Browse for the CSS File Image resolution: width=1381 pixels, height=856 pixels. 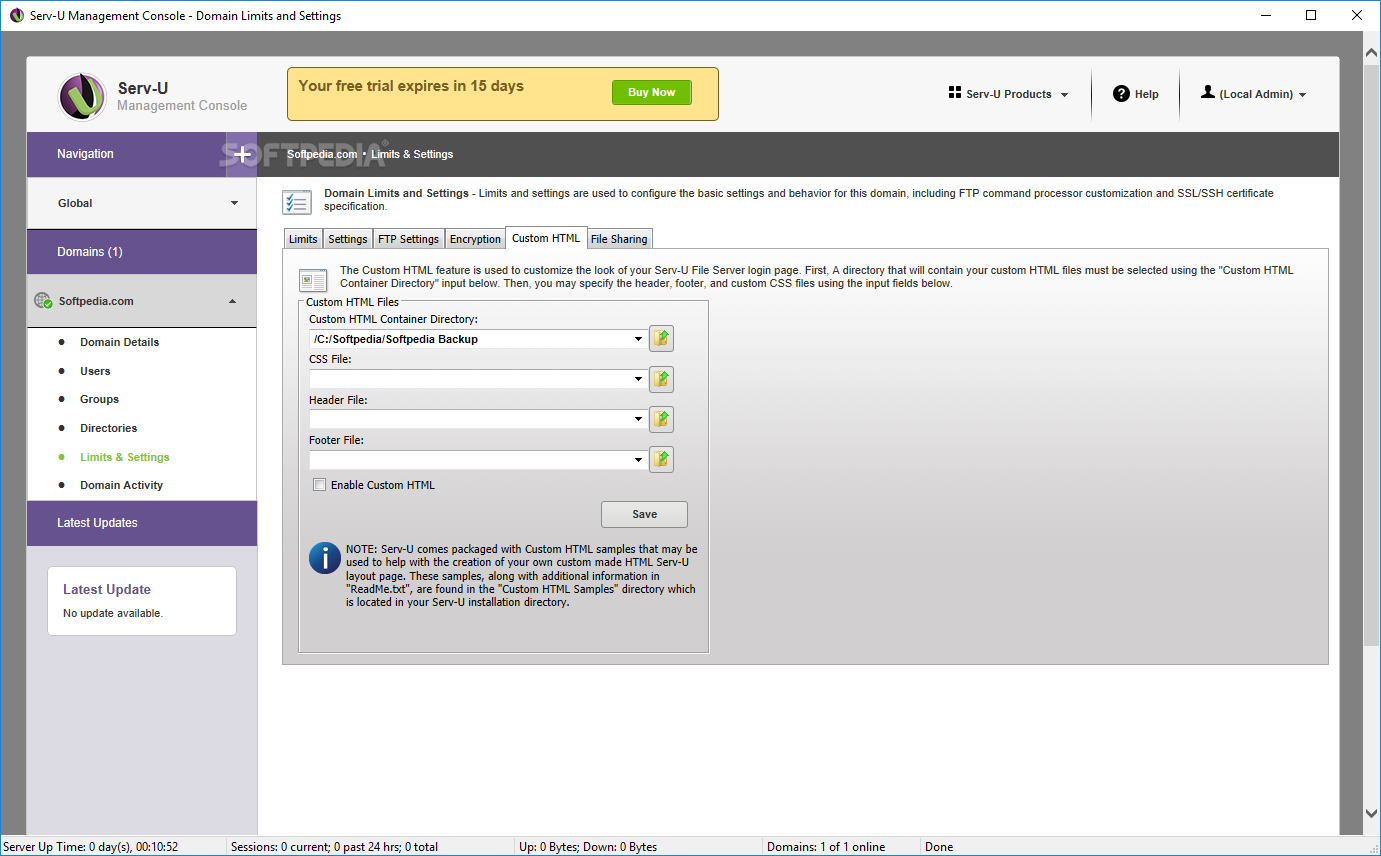pos(661,379)
